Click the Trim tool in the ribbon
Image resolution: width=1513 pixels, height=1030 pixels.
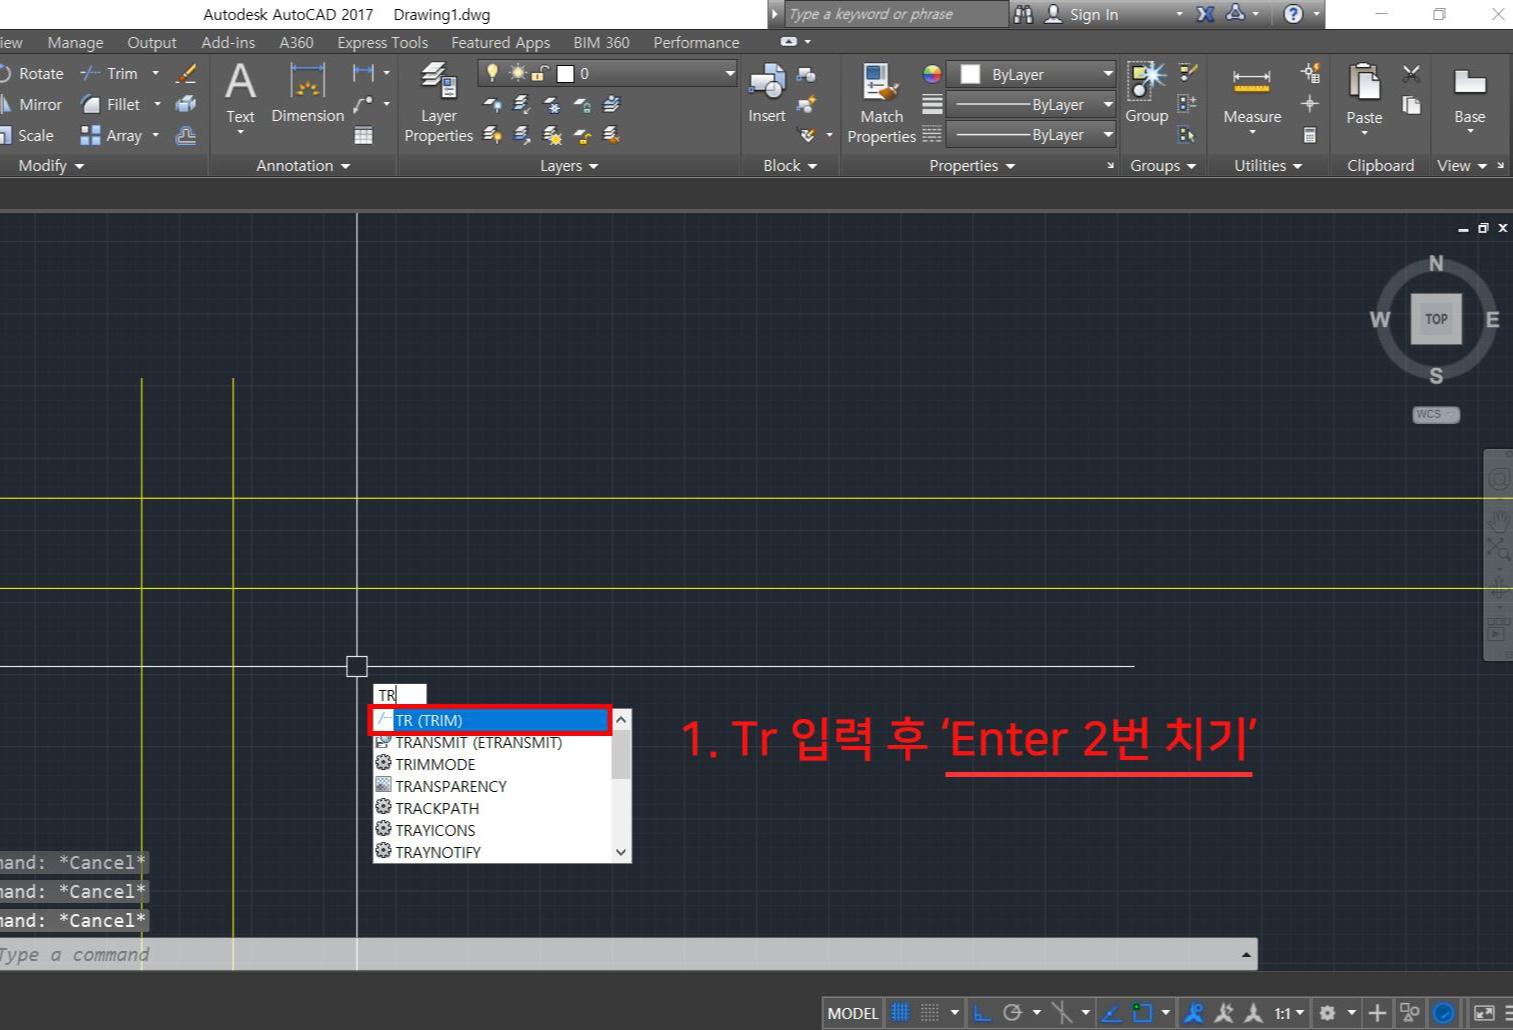pyautogui.click(x=110, y=74)
